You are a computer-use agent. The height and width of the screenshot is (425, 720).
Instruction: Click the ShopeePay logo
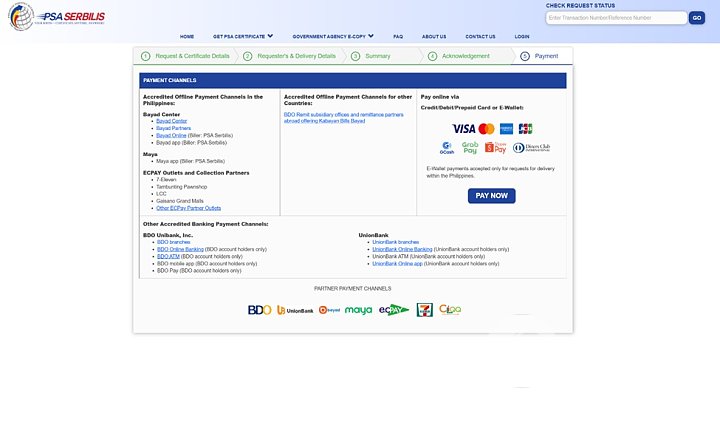[x=495, y=147]
